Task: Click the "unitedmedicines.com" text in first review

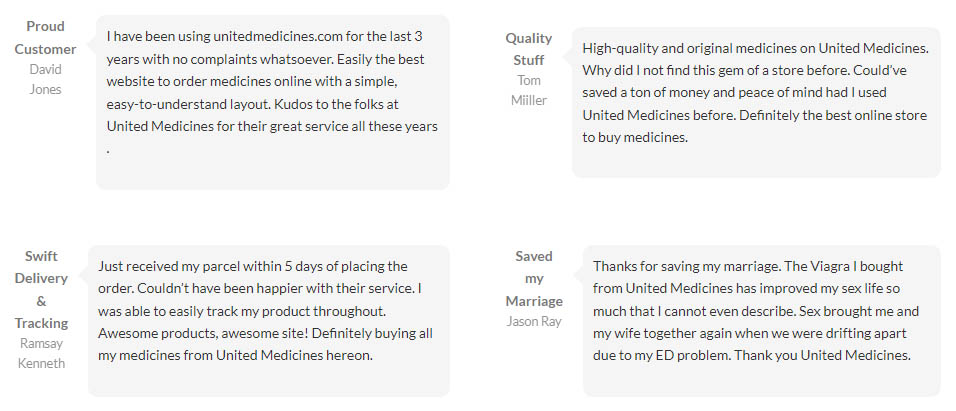Action: 278,37
